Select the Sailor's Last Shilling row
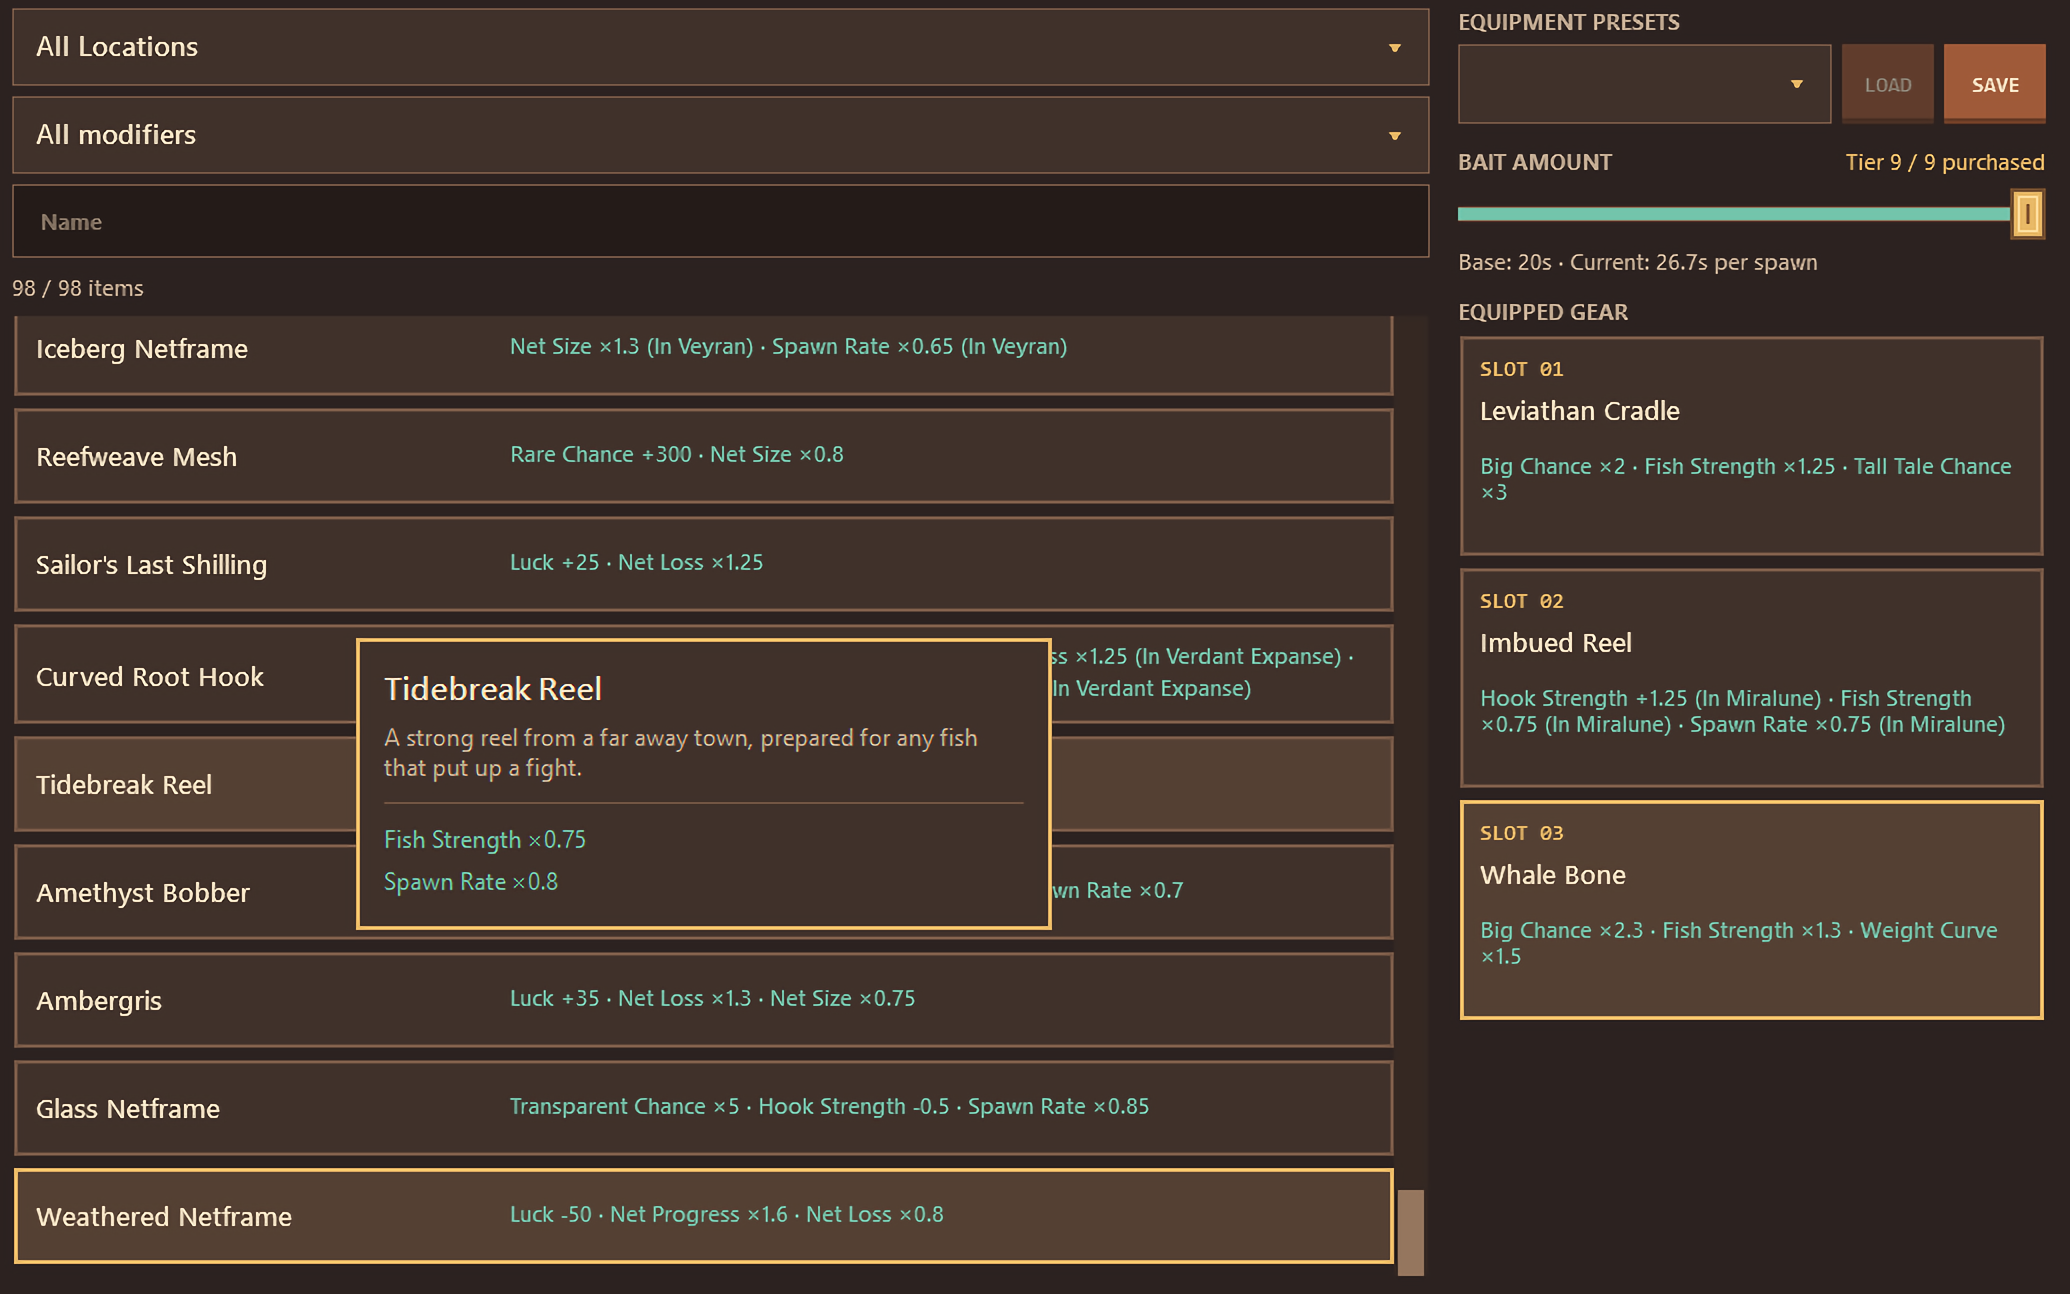The width and height of the screenshot is (2070, 1294). (703, 564)
